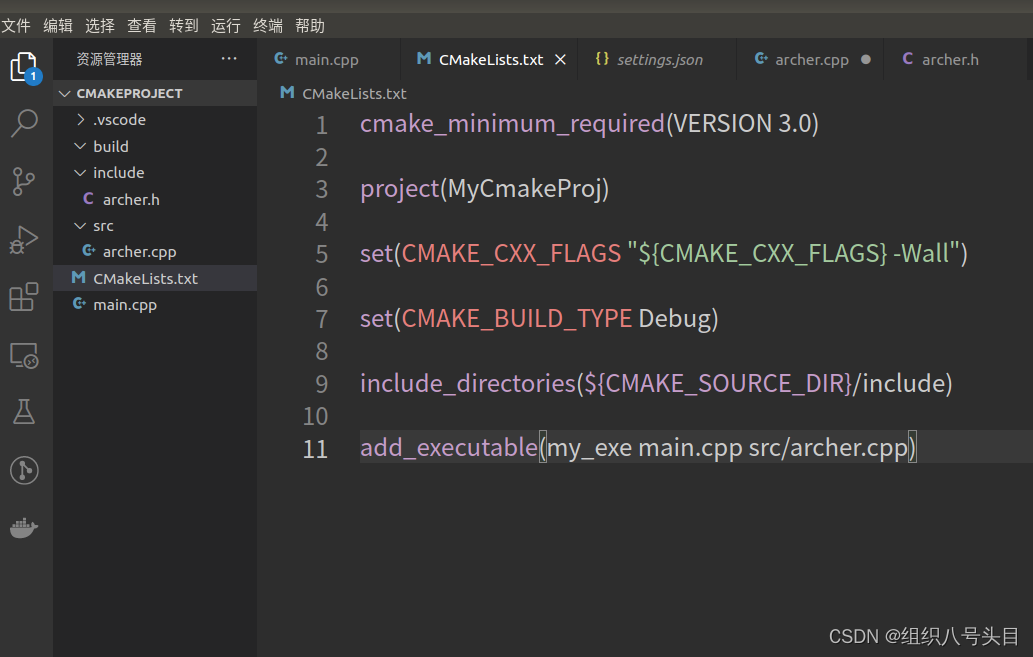Open the Remote Explorer view icon
The height and width of the screenshot is (657, 1033).
(x=24, y=356)
